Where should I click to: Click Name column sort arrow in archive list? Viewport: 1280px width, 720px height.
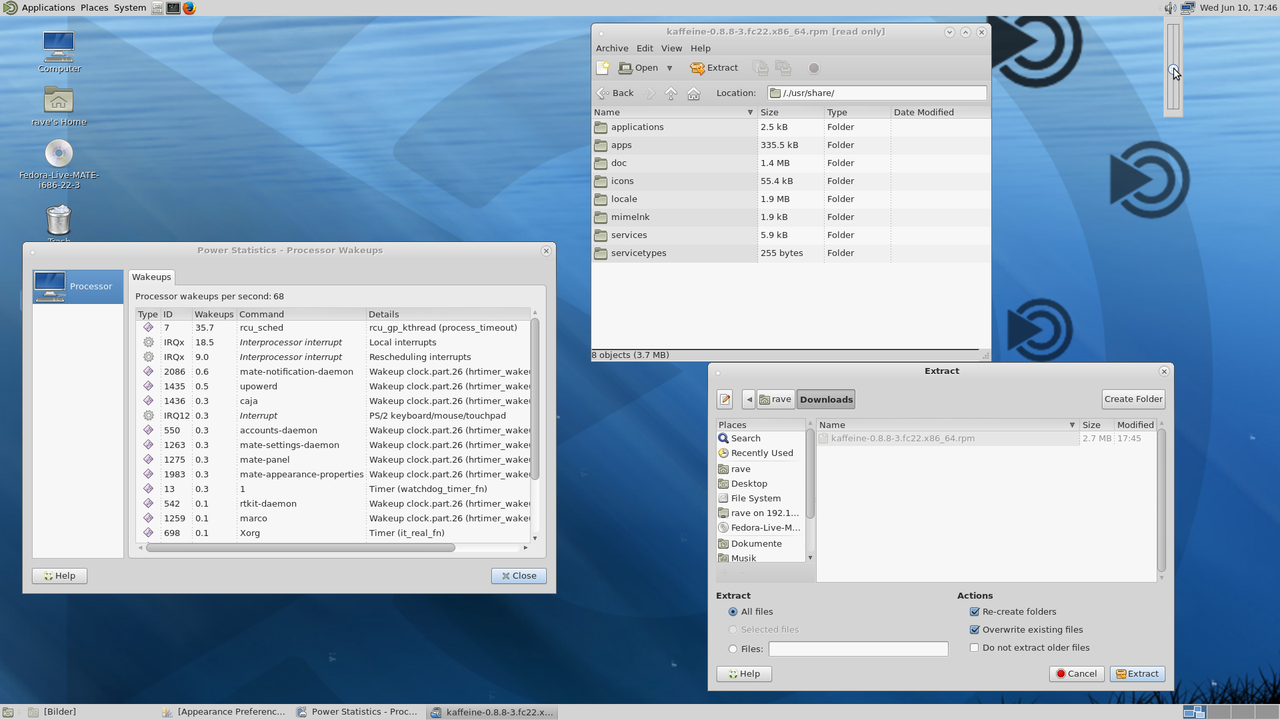point(750,113)
